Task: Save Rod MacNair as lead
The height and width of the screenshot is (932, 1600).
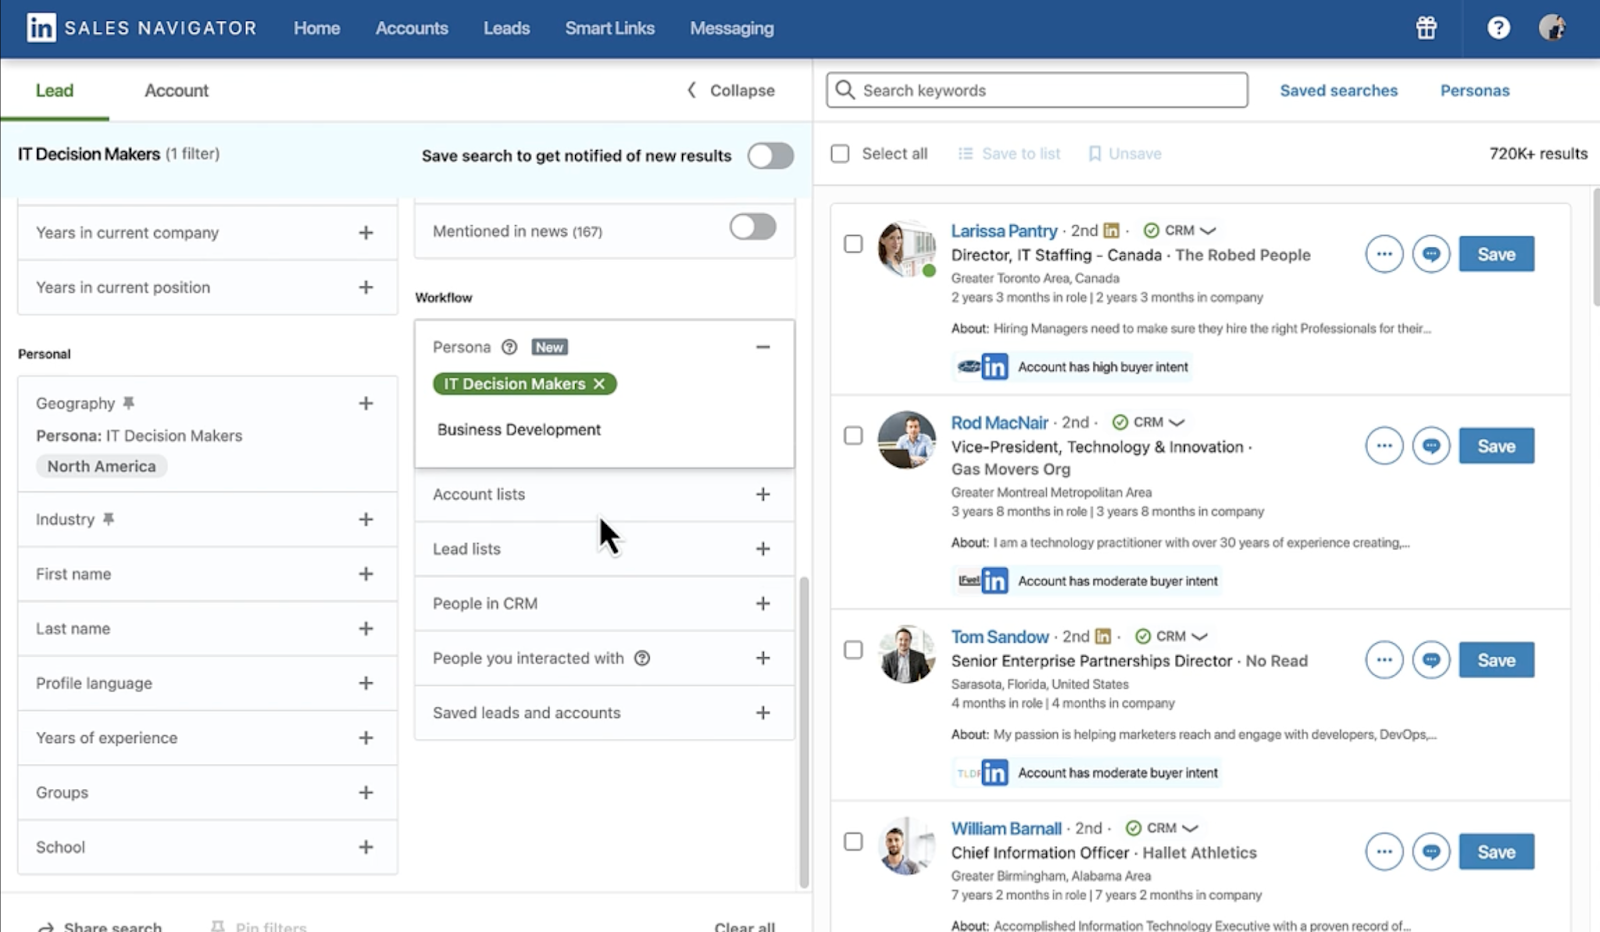Action: [1496, 446]
